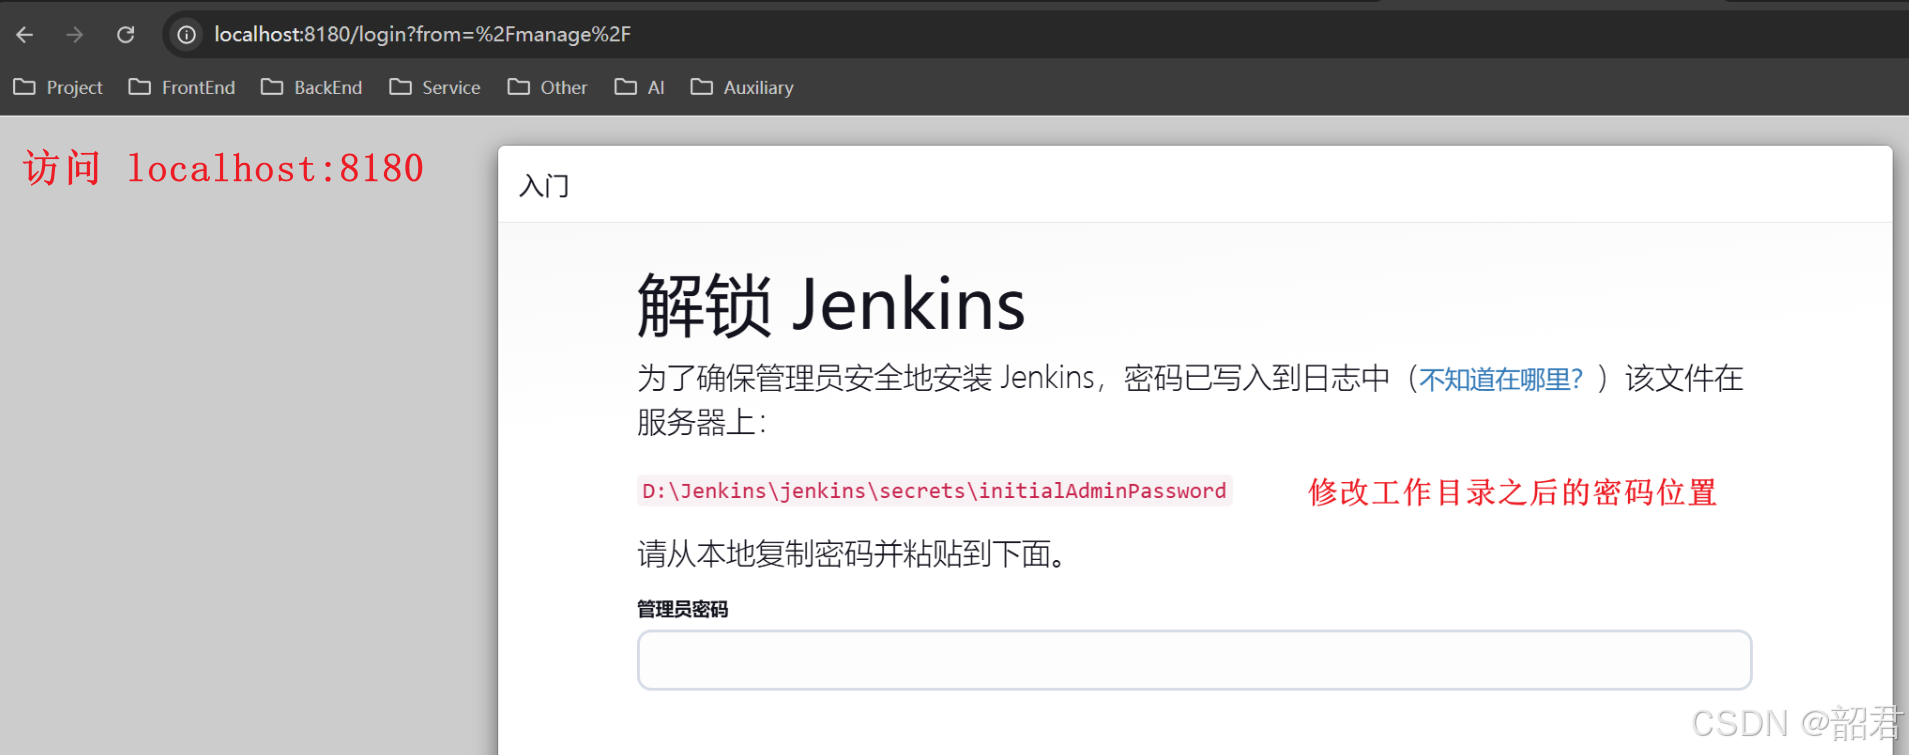Click the 管理员密码 password input field
The image size is (1909, 755).
[1194, 660]
